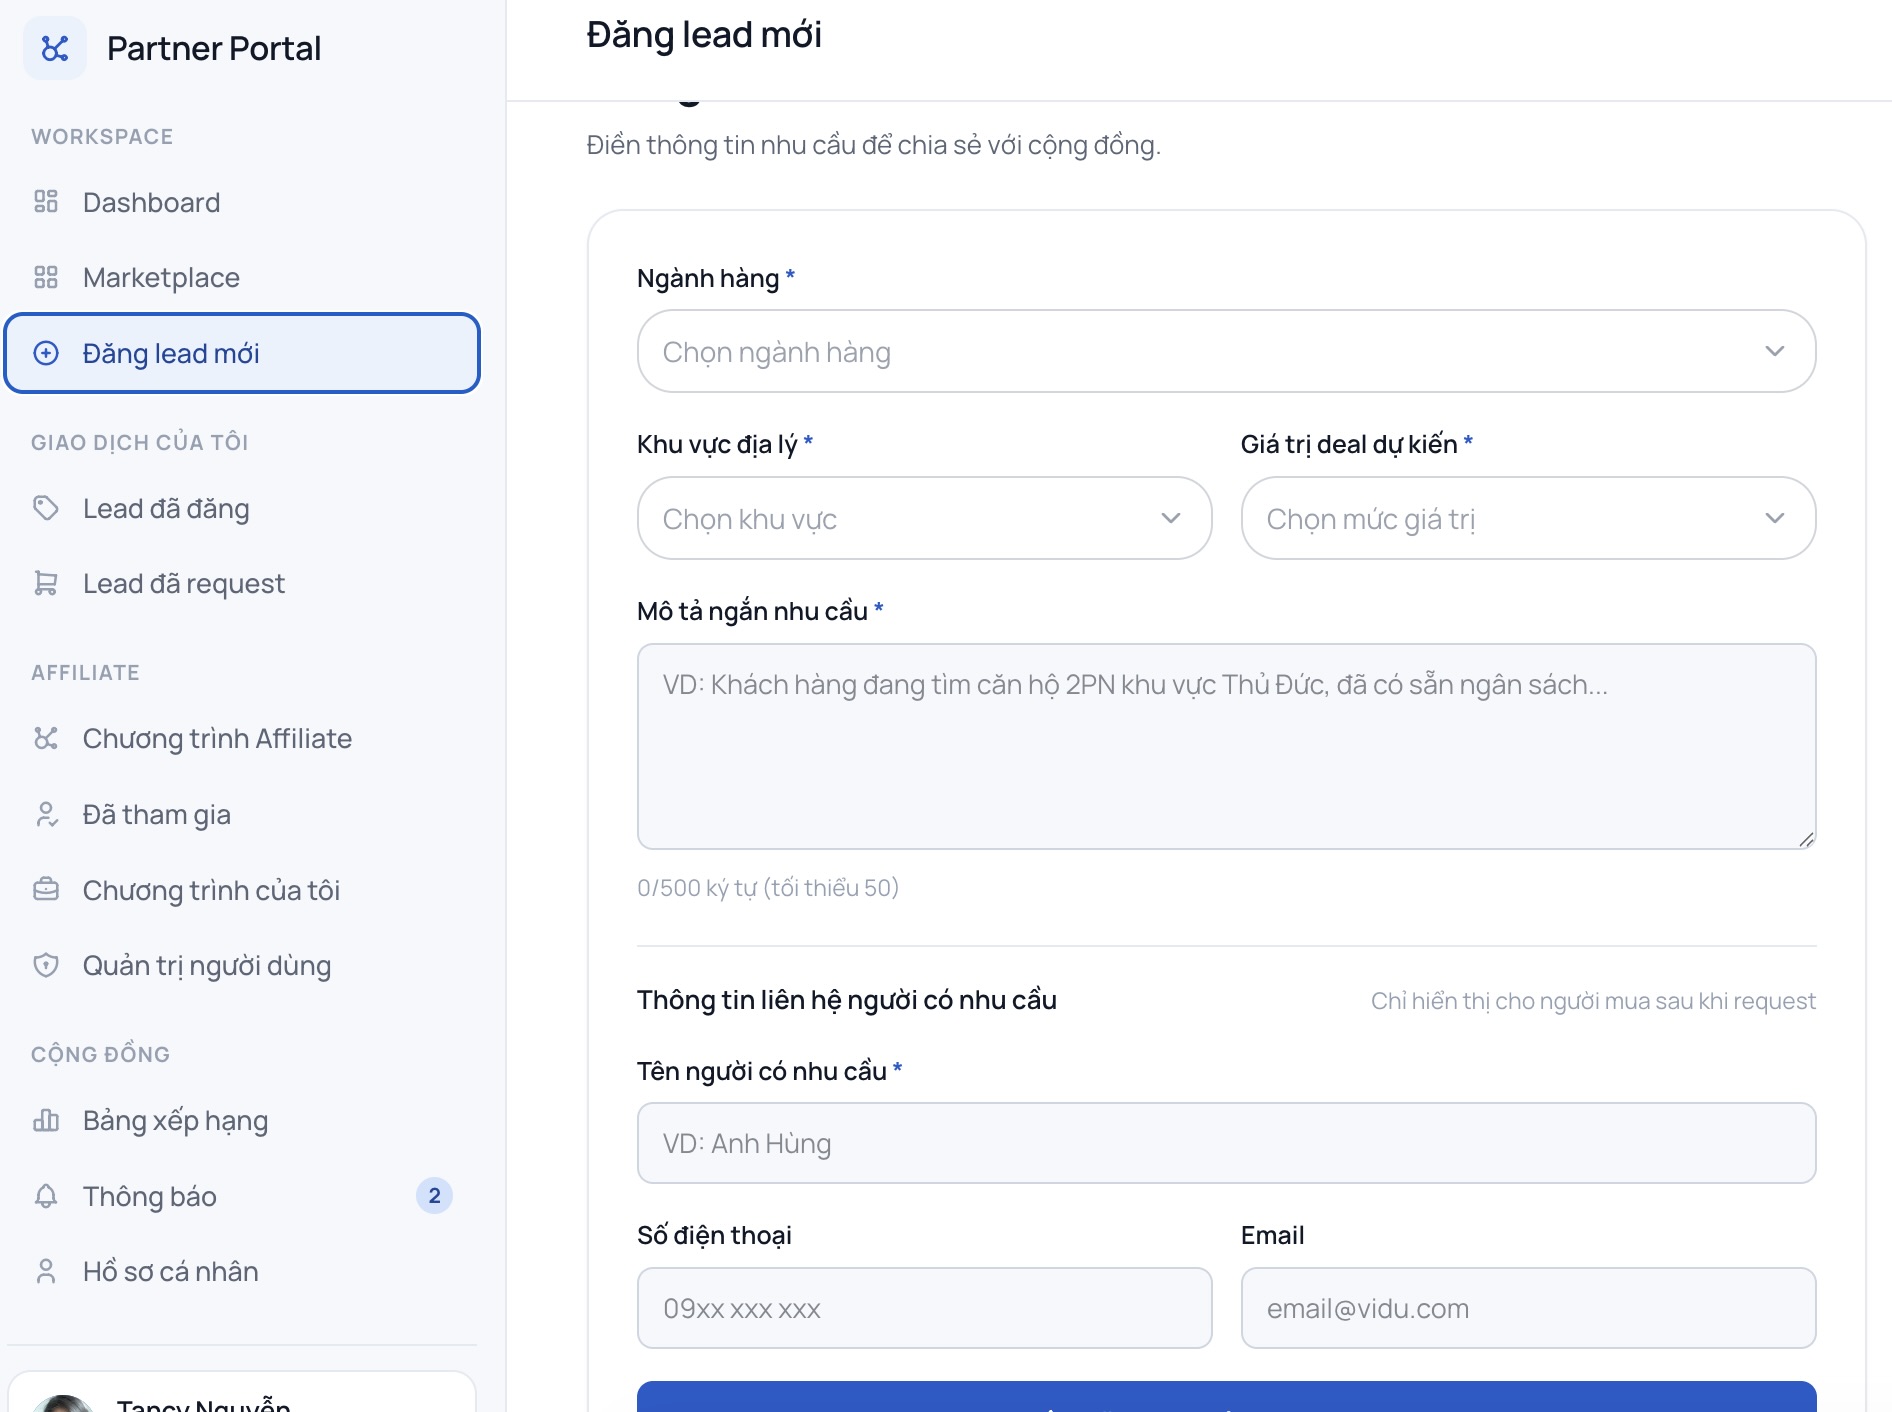Open Chương trình của tôi page
The width and height of the screenshot is (1892, 1412).
pos(242,889)
